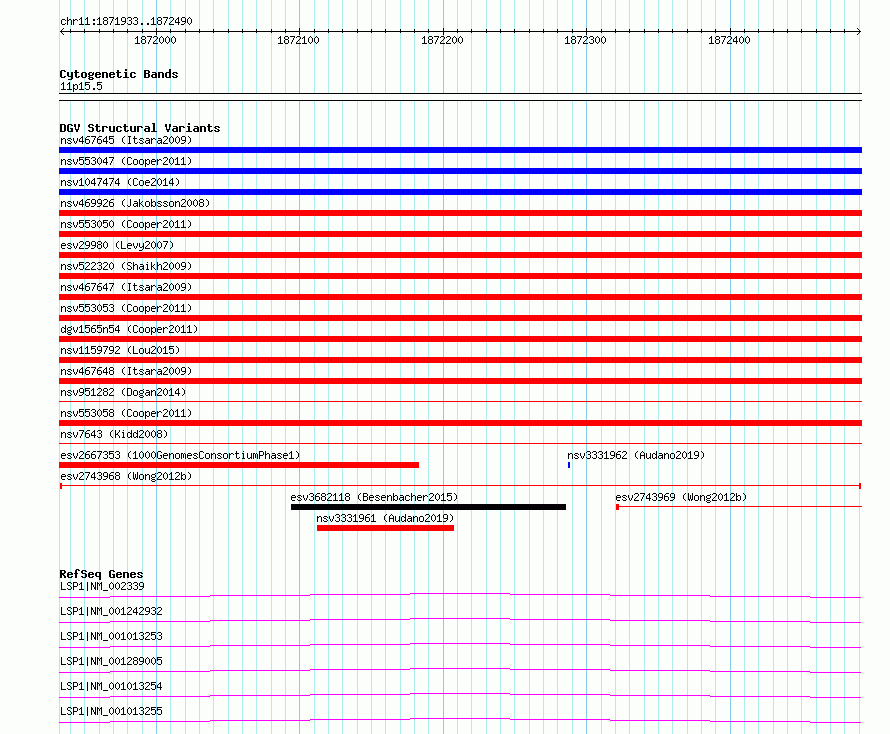Open nsv467647 (Itsara2009) variant
Viewport: 890px width, 734px height.
(126, 287)
